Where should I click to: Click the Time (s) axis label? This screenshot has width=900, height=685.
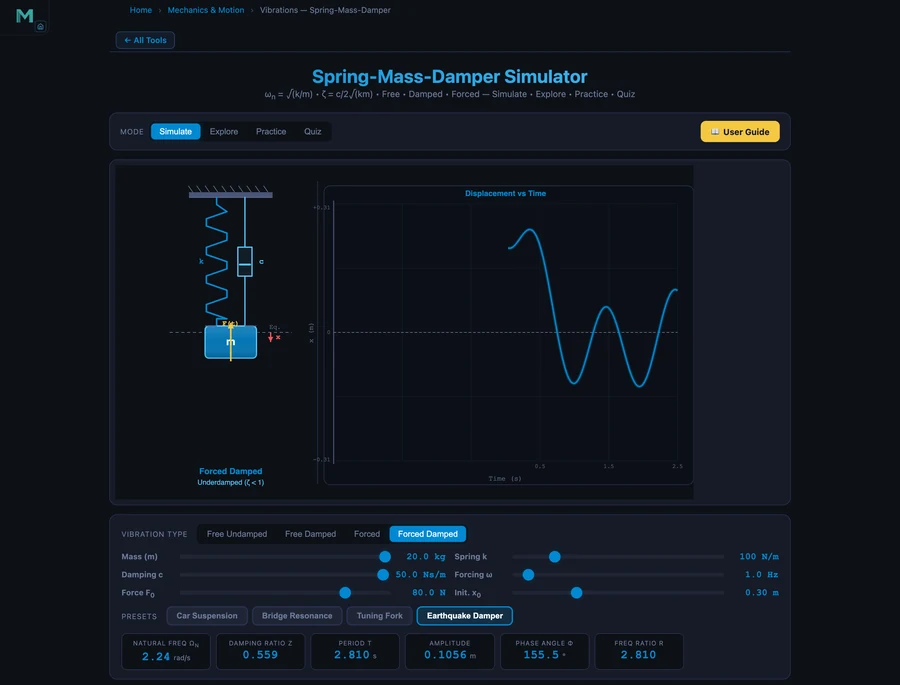tap(505, 478)
